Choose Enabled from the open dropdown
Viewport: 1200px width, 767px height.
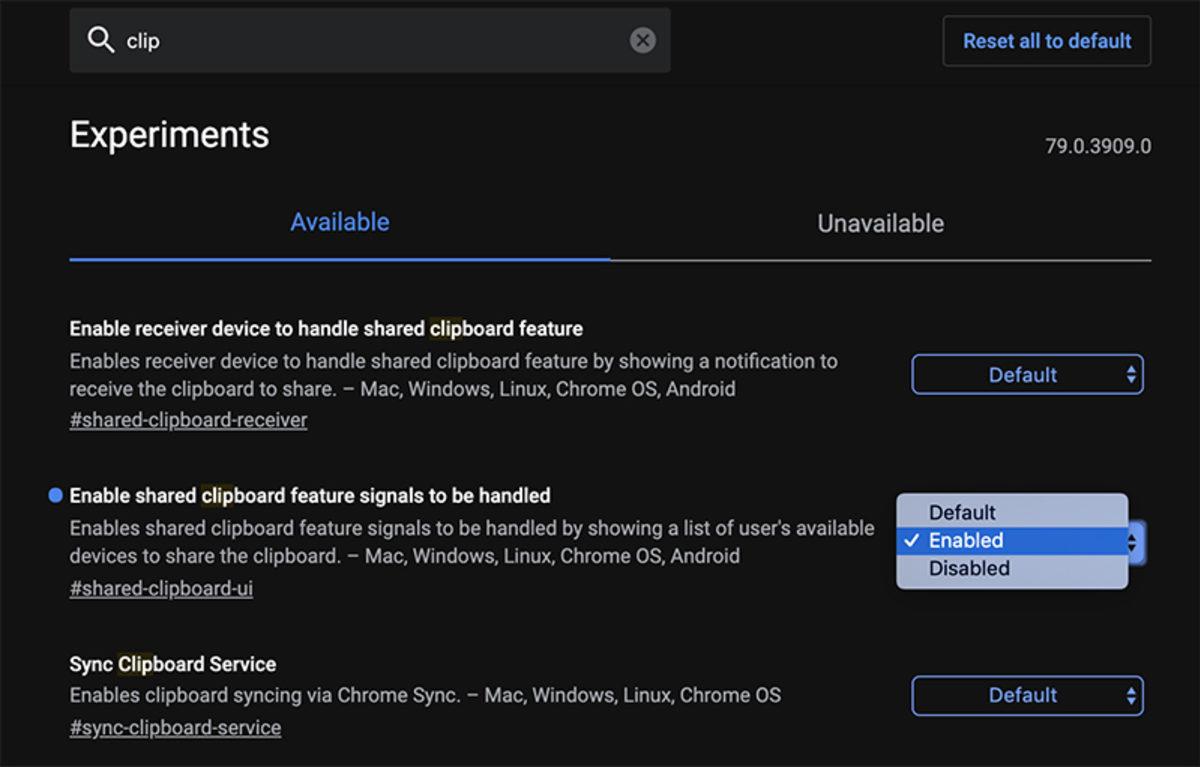point(964,540)
